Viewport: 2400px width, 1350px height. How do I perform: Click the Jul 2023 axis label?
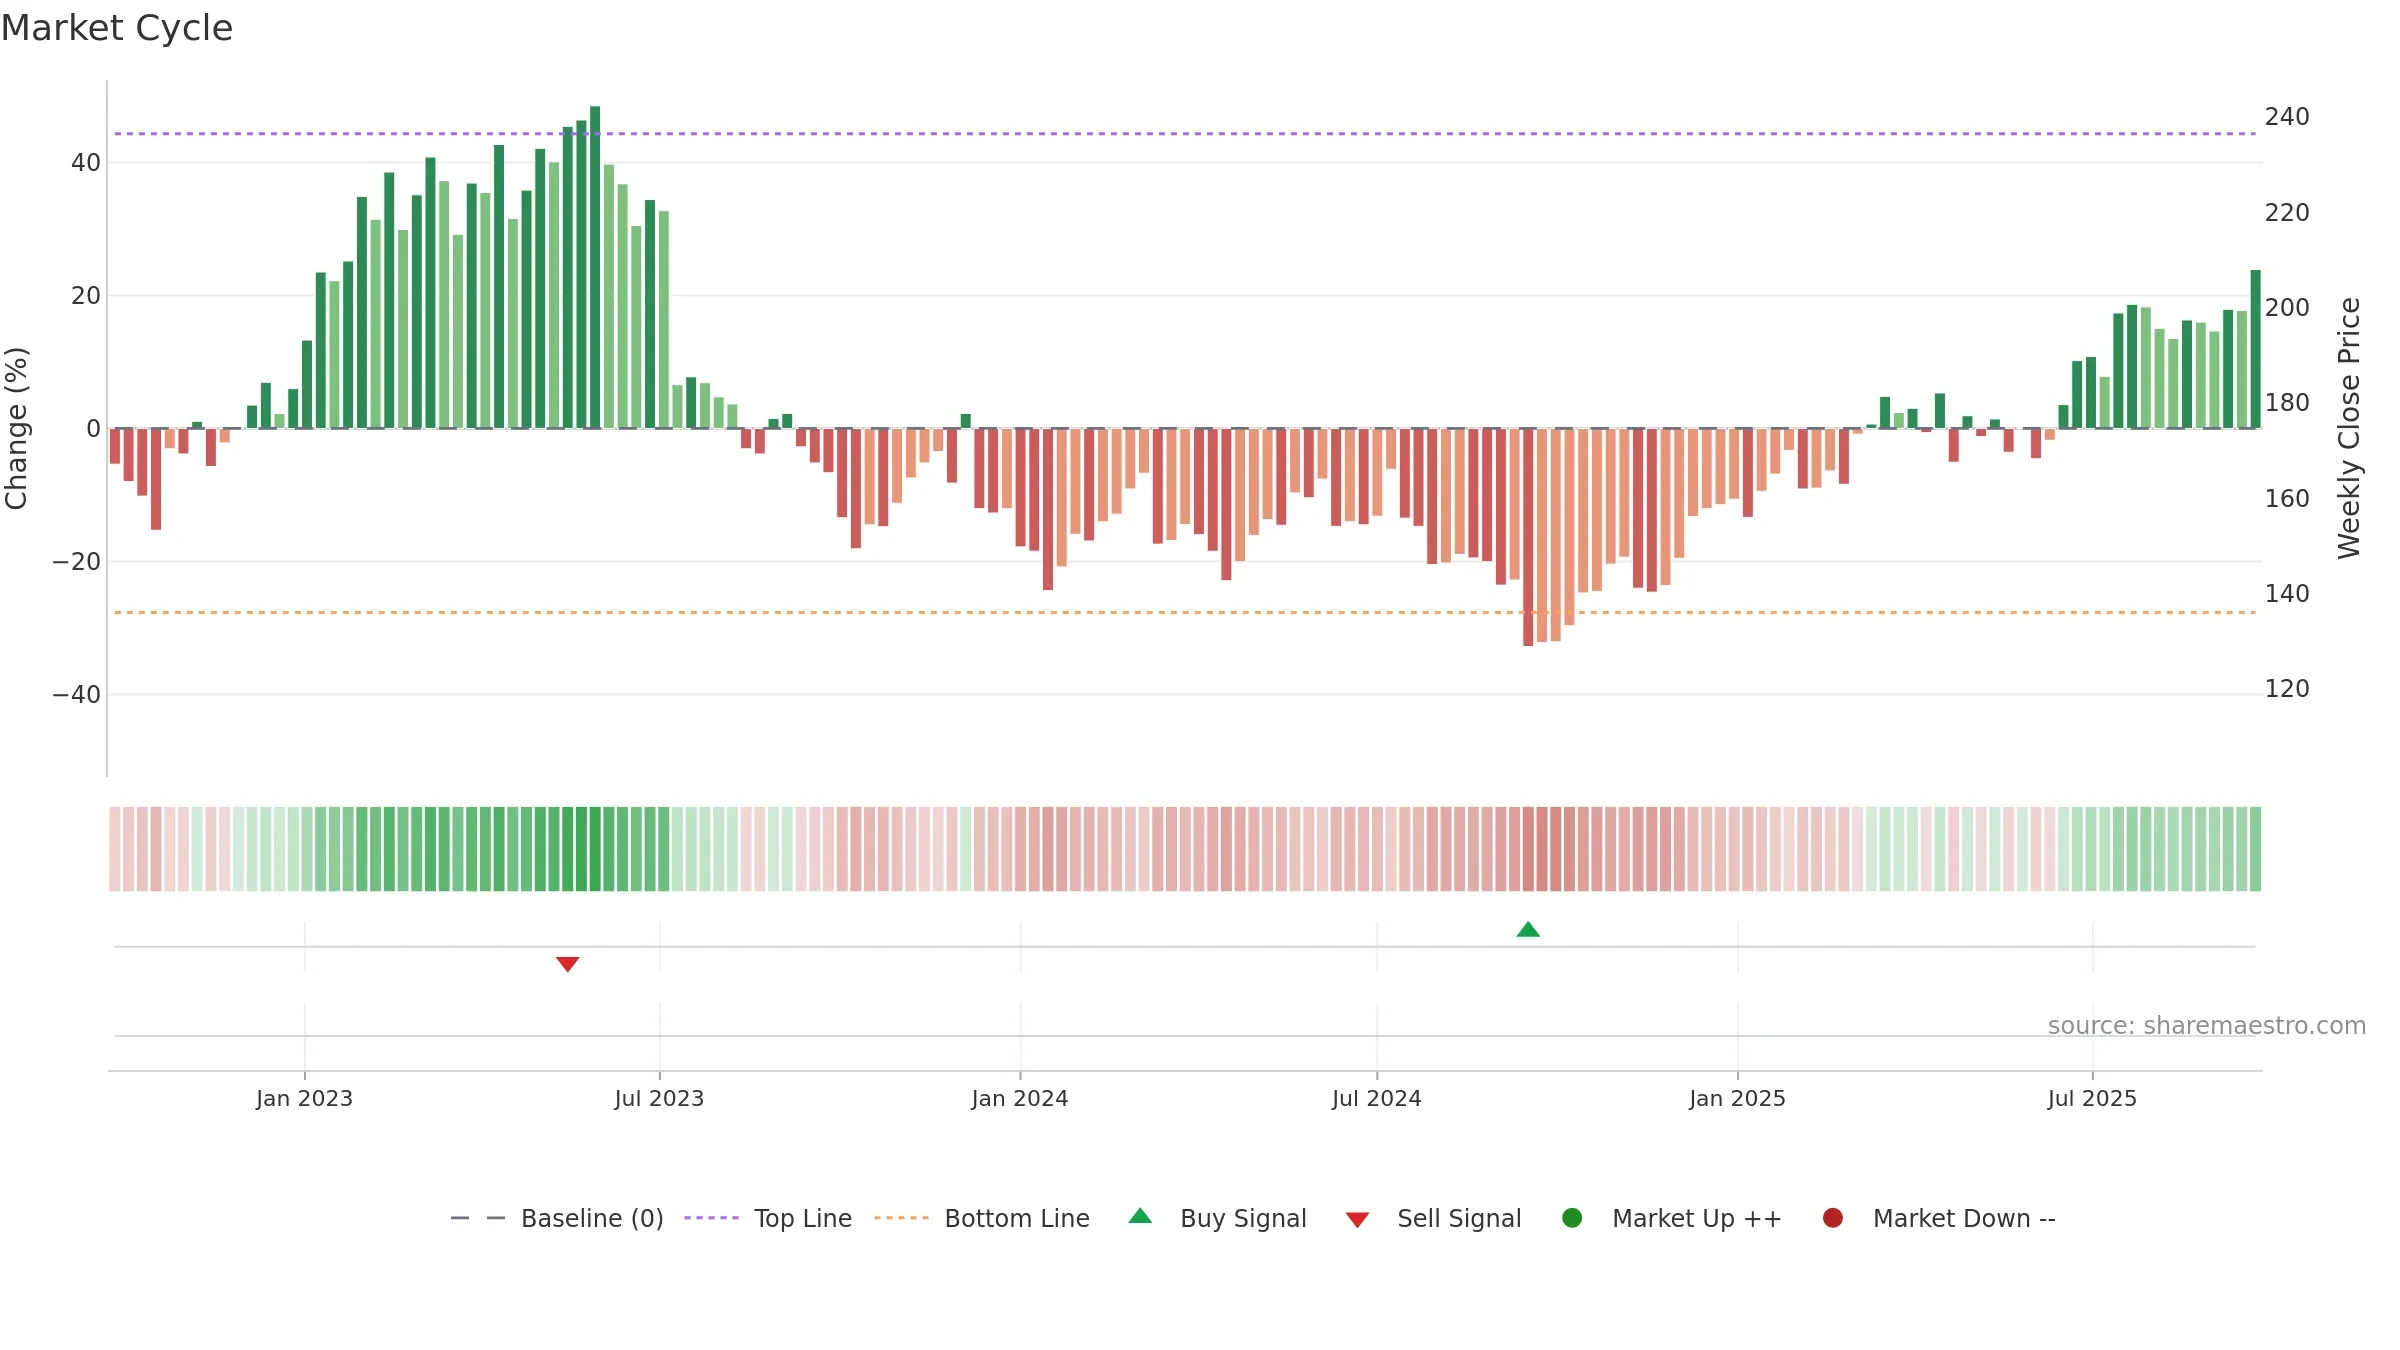click(659, 1098)
